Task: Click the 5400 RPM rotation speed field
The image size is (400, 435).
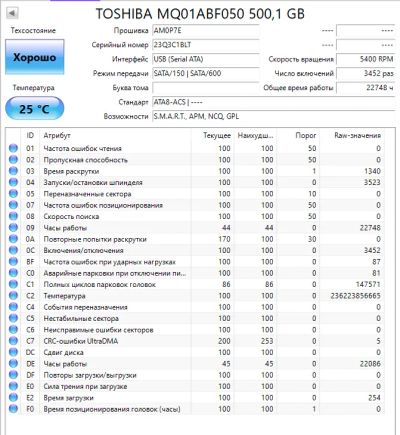Action: click(366, 59)
